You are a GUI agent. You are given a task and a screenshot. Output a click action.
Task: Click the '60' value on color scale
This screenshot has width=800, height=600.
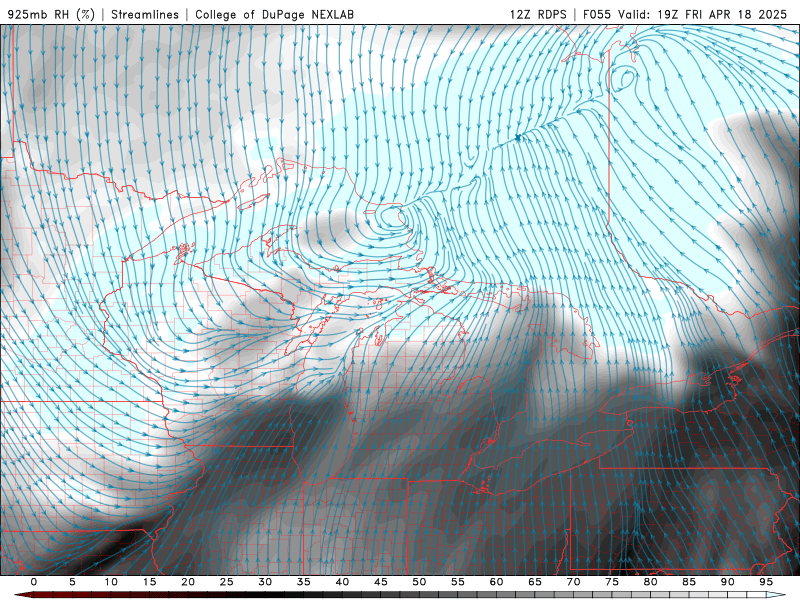496,582
